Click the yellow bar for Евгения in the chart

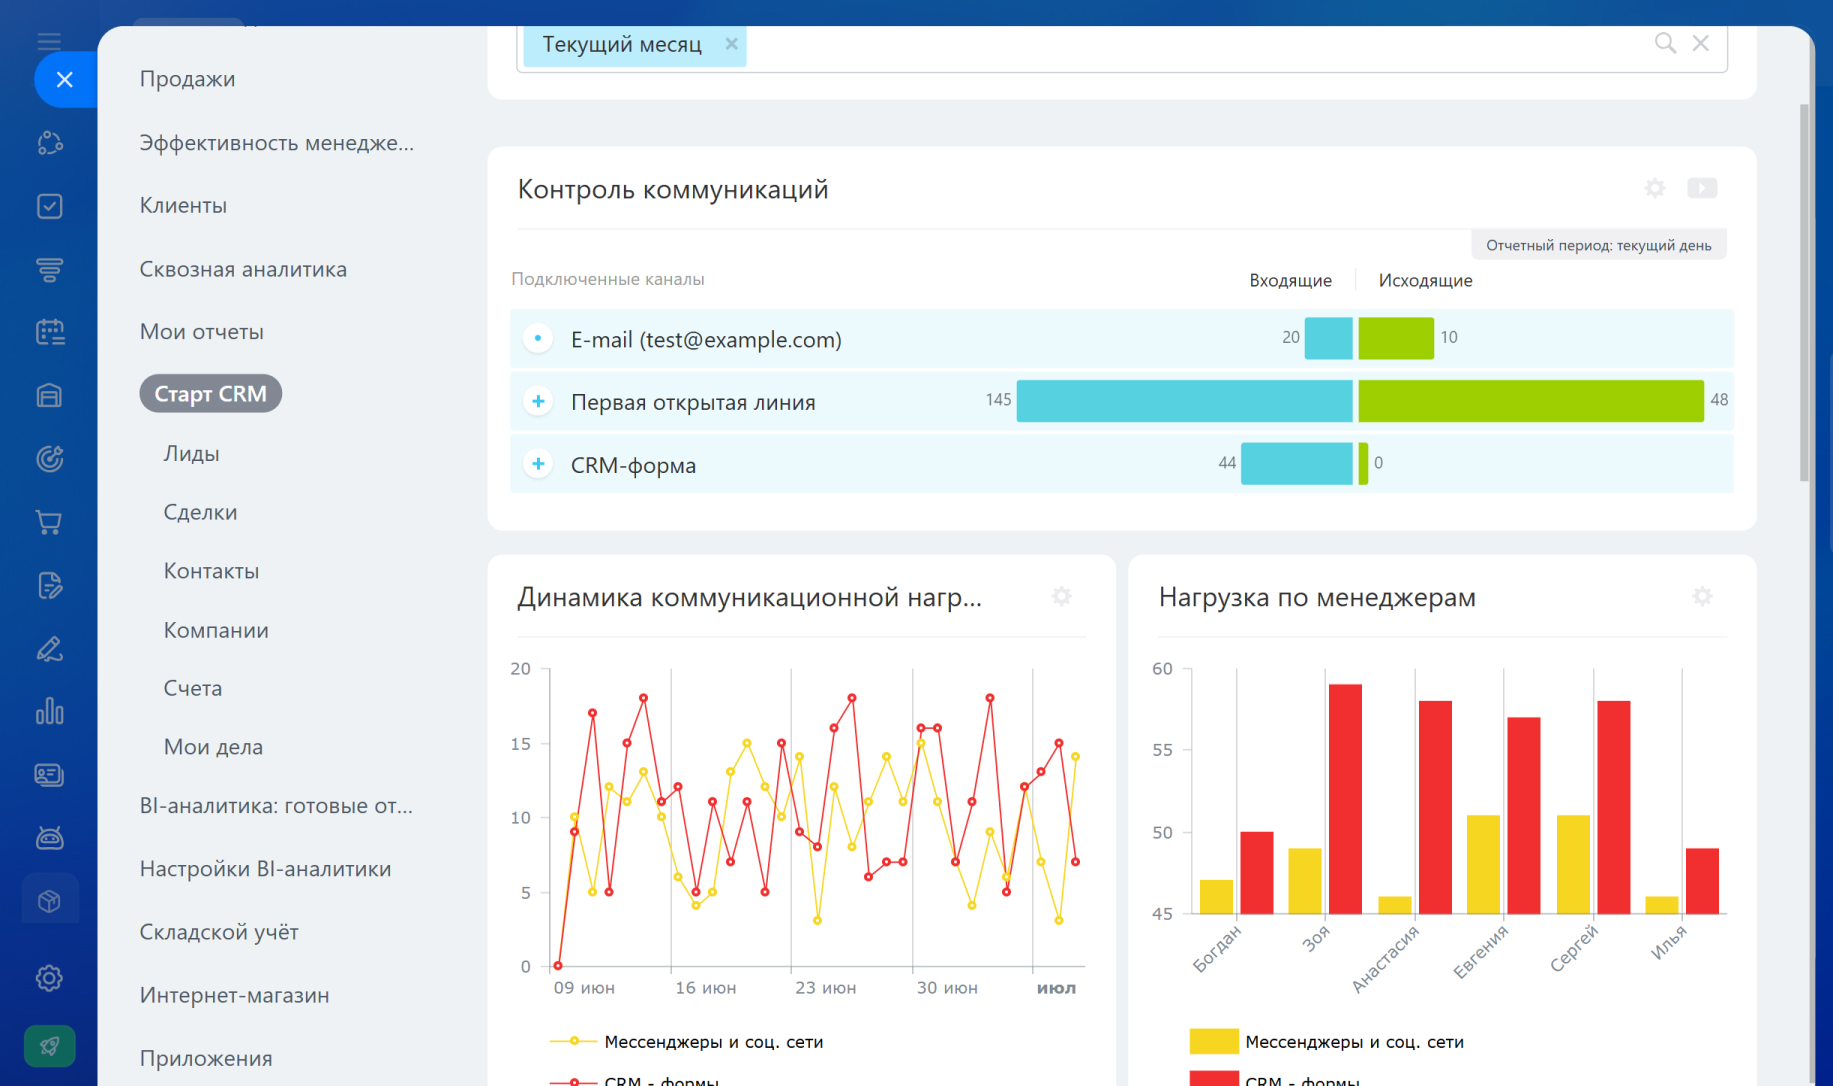[1483, 865]
